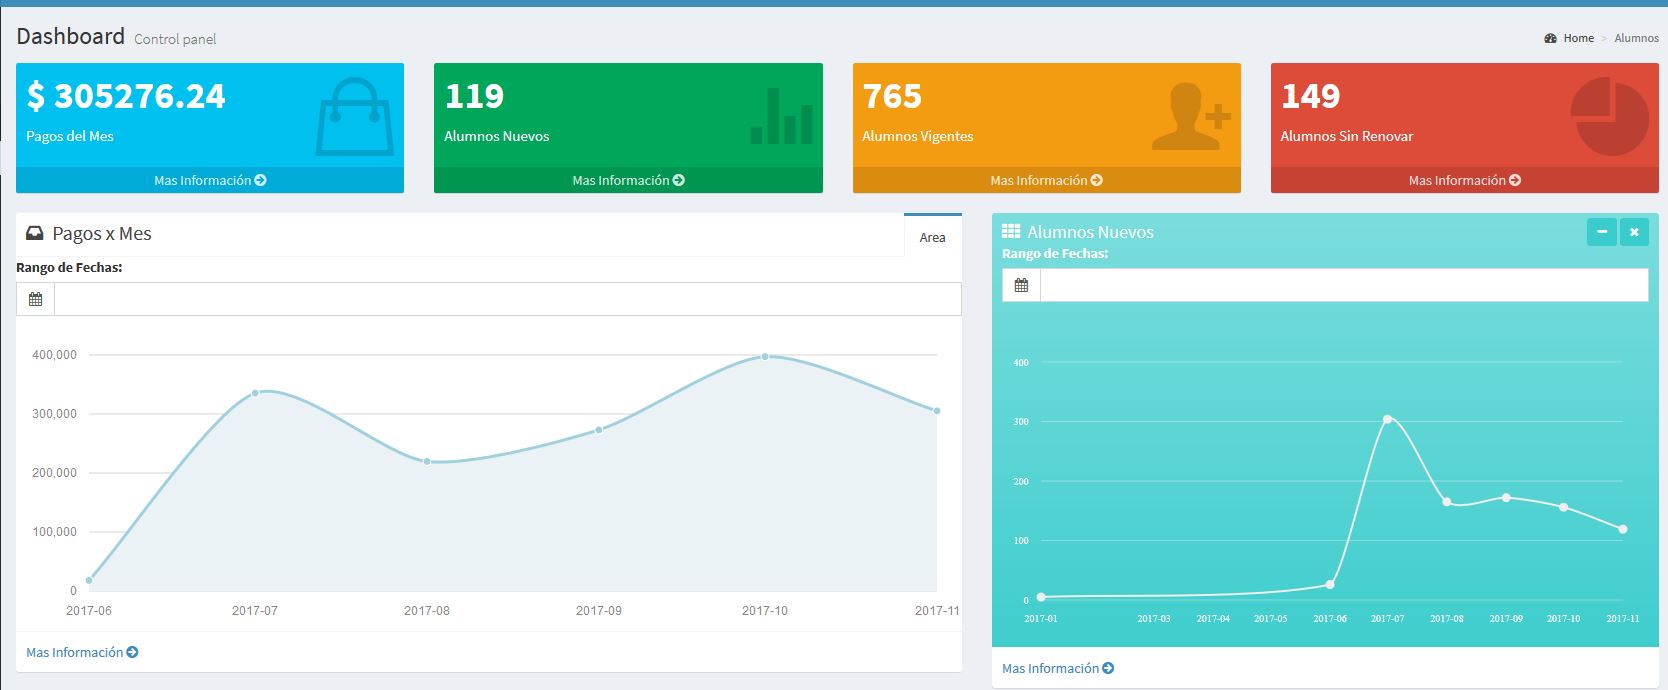Click the 2017-10 point on Alumnos Nuevos chart
Viewport: 1668px width, 690px height.
1564,507
